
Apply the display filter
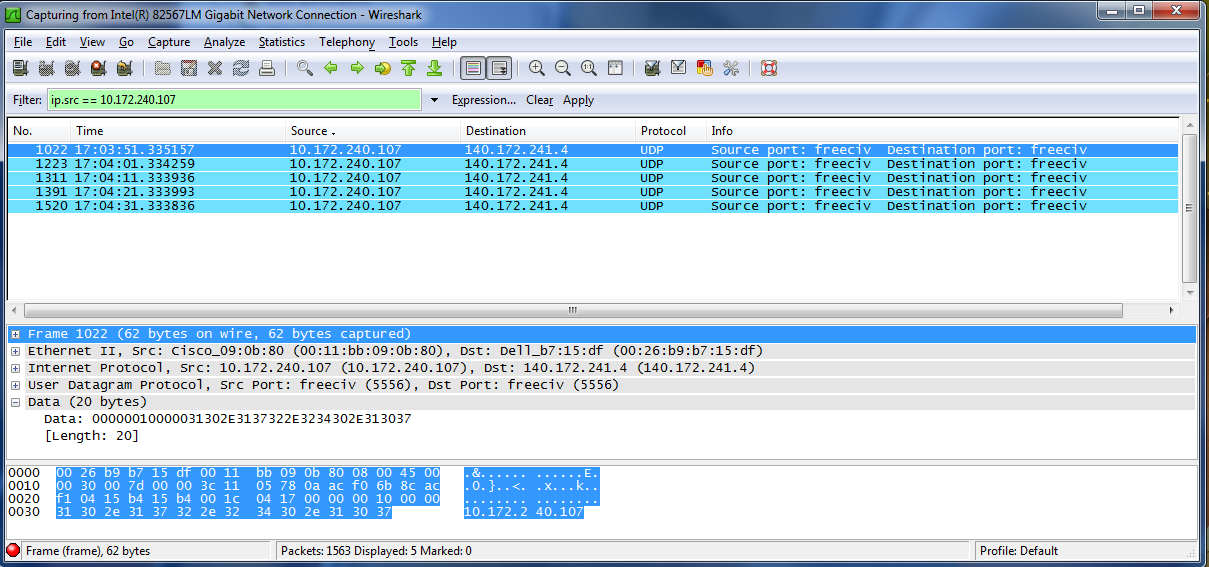click(x=578, y=100)
